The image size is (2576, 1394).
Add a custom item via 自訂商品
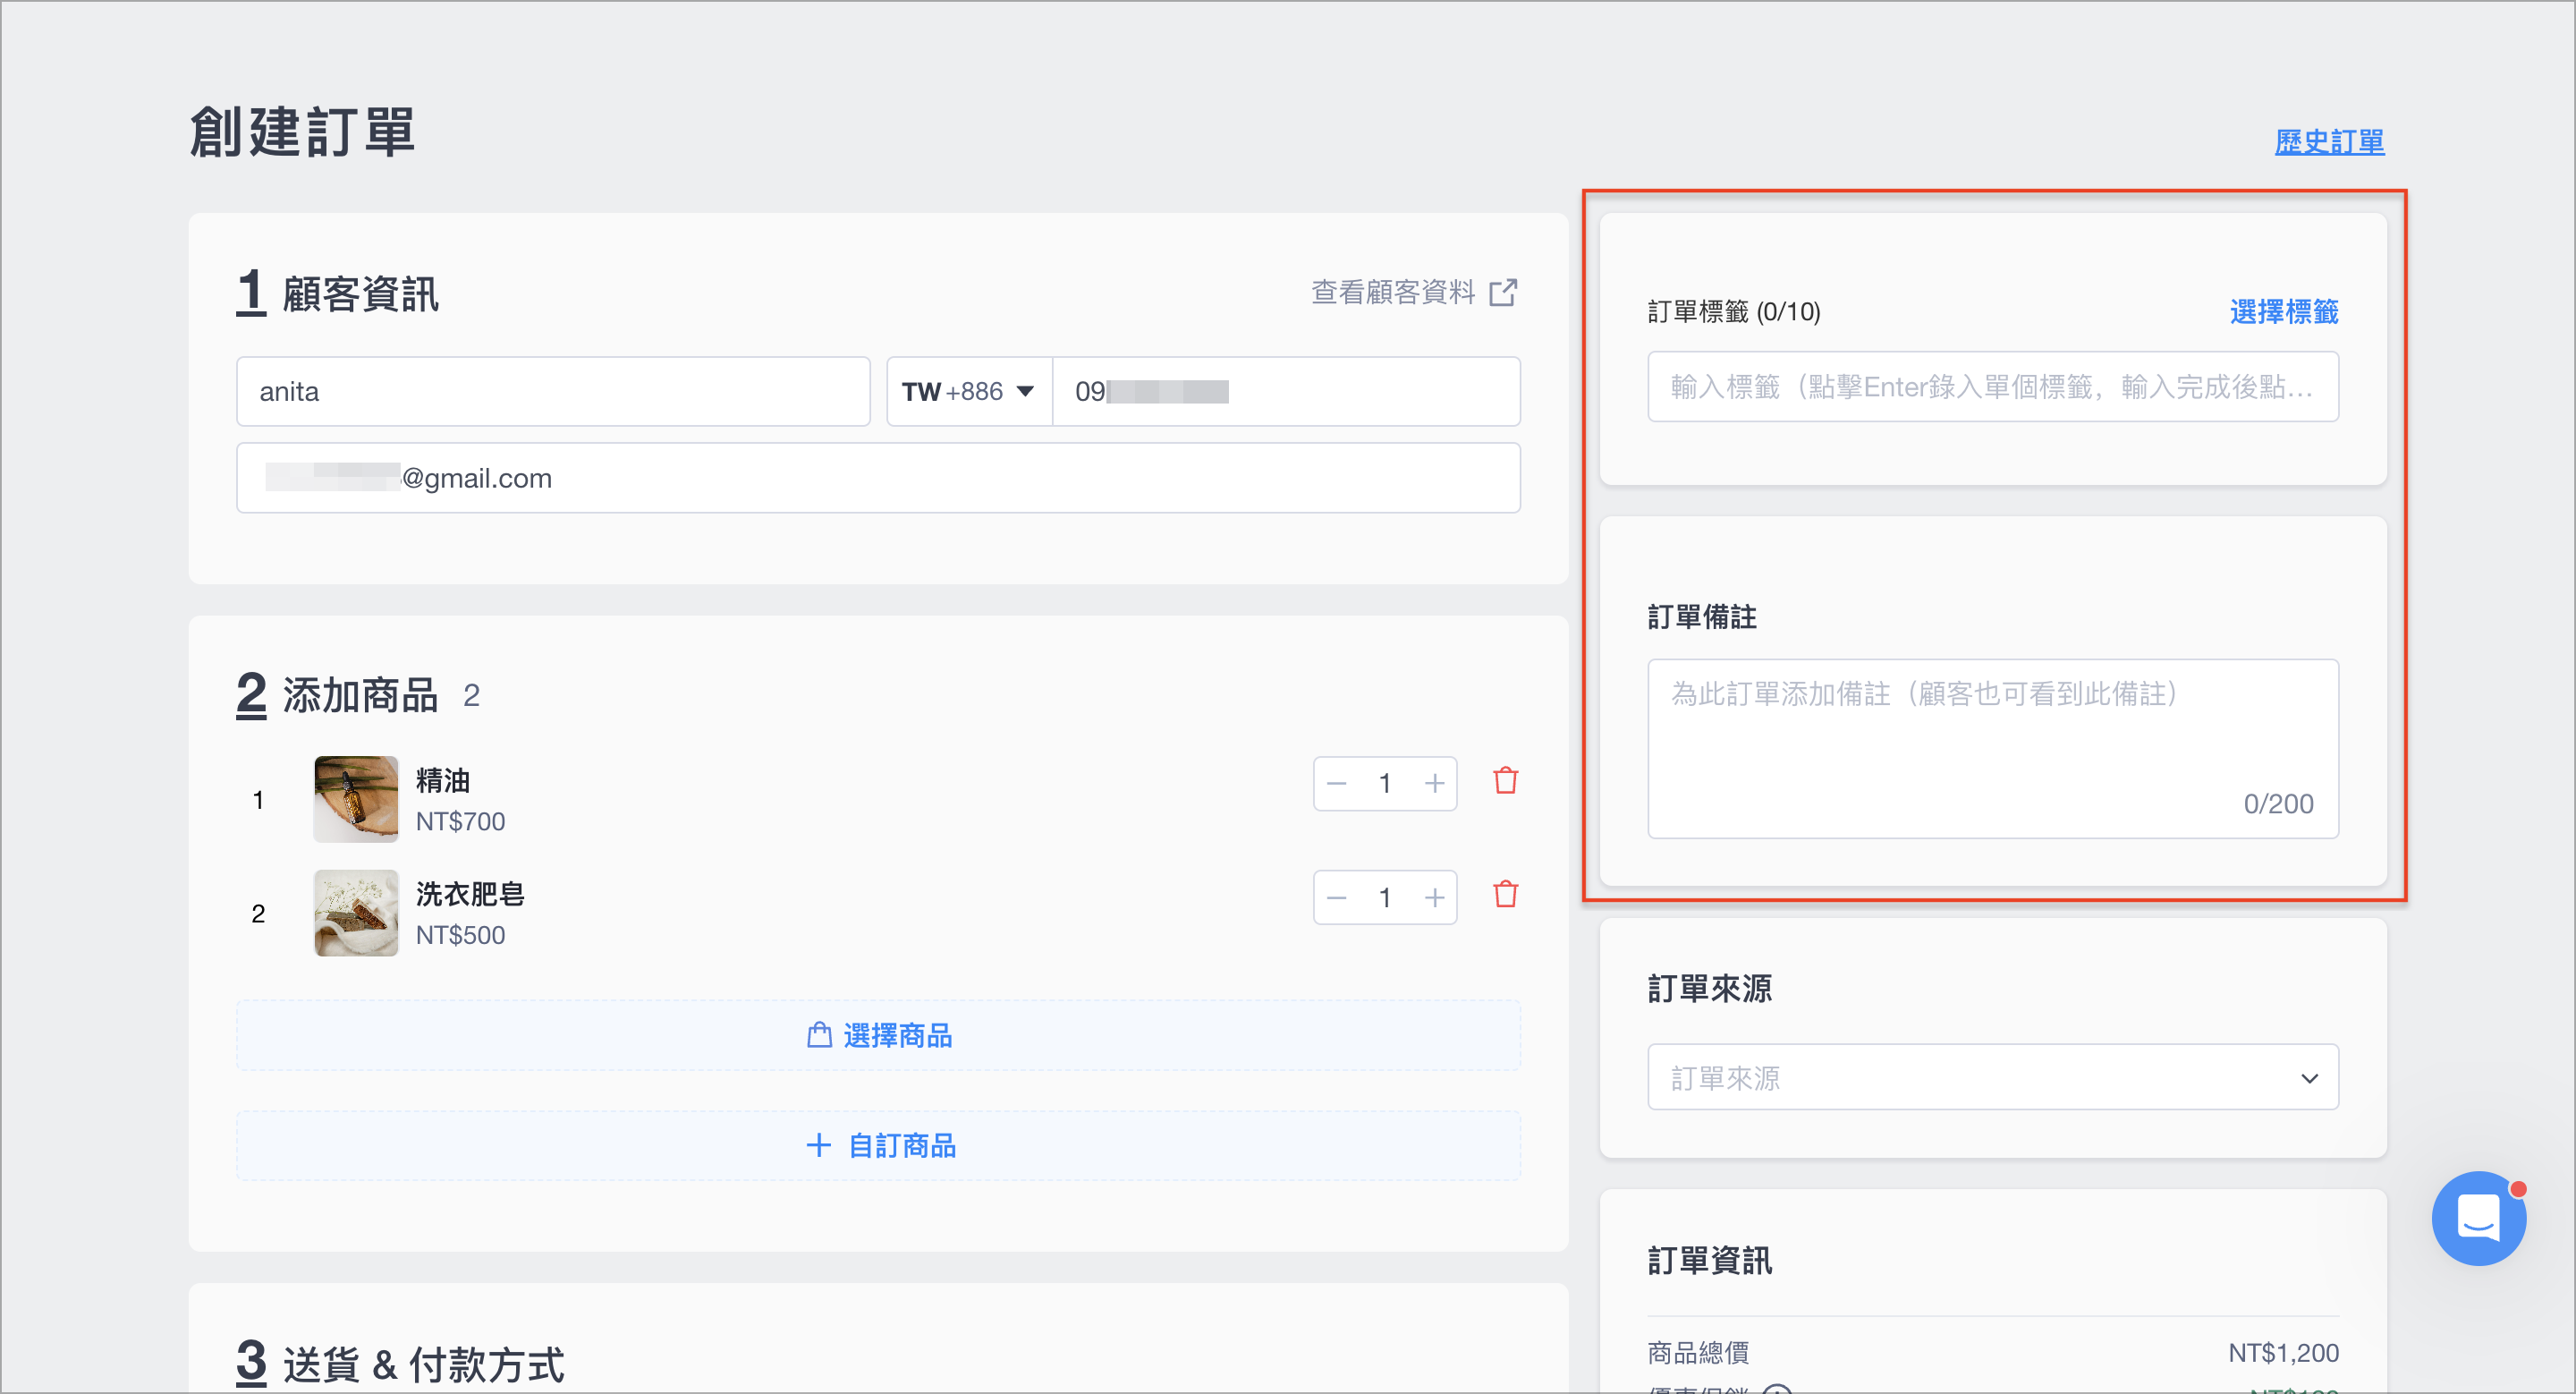878,1146
